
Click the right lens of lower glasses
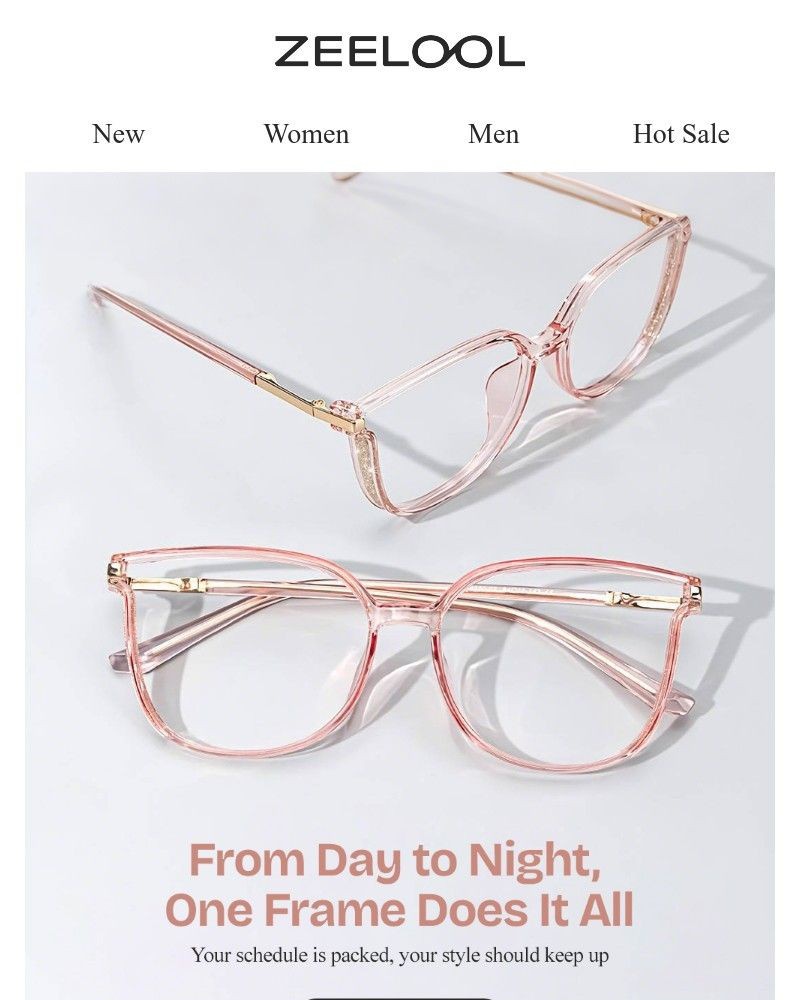560,668
